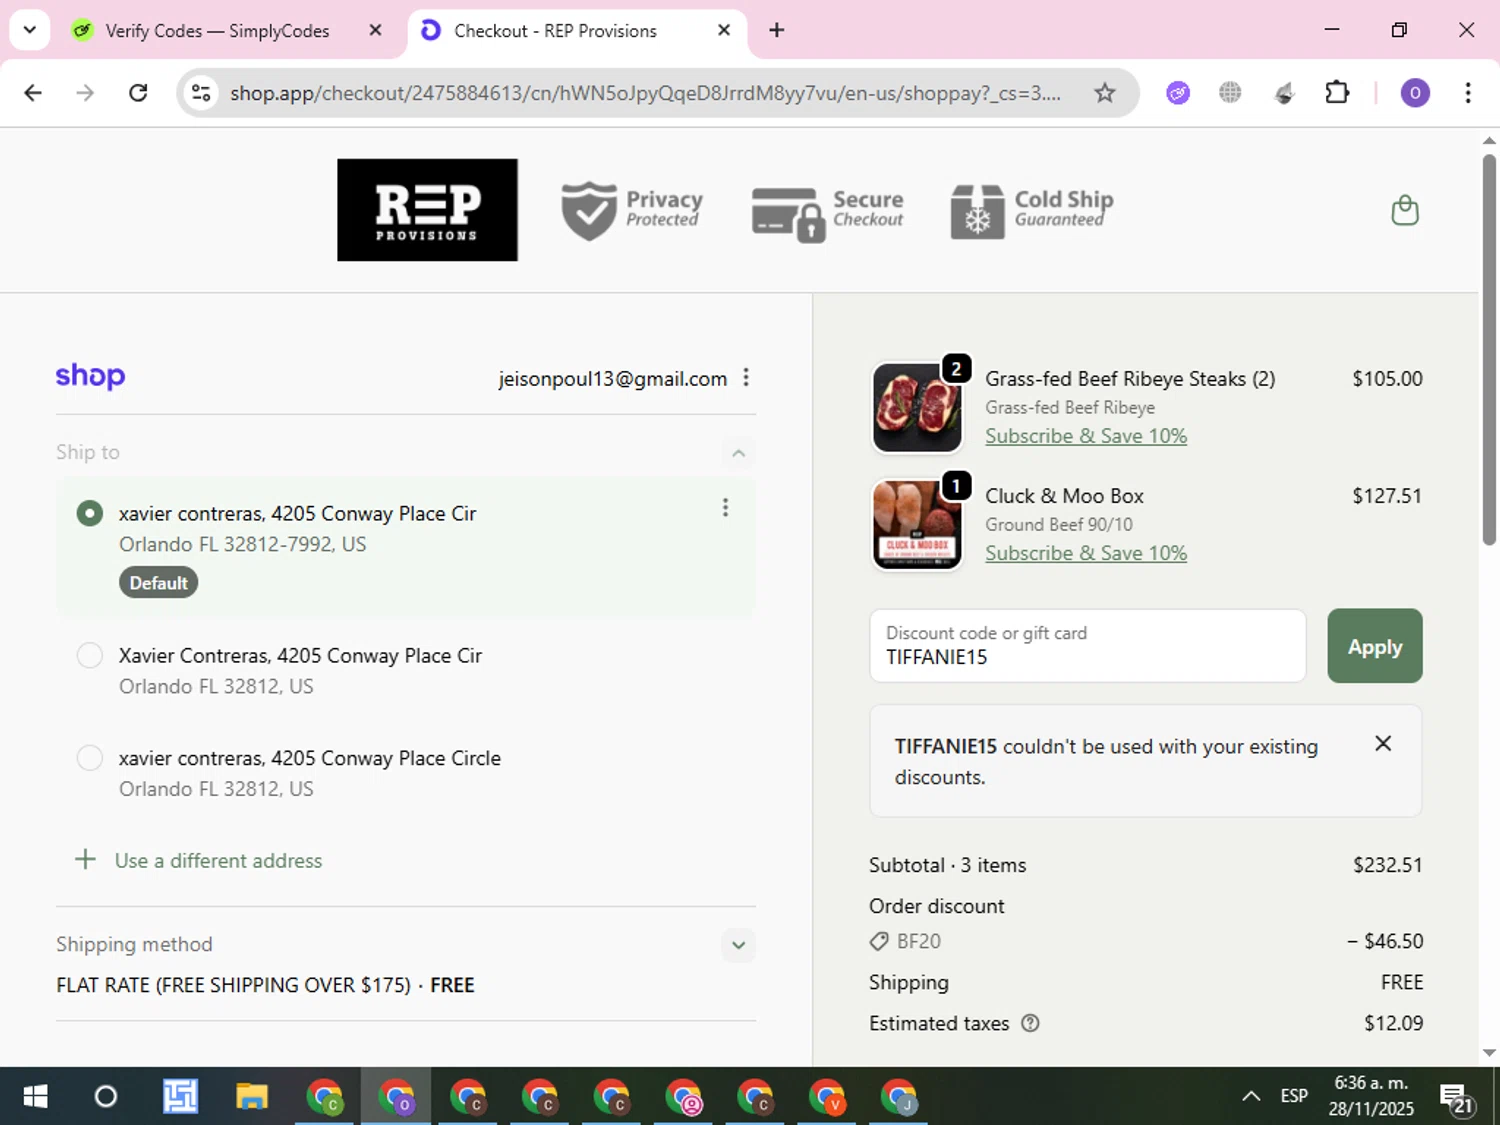
Task: Open Cortana search circle on taskbar
Action: pyautogui.click(x=105, y=1097)
